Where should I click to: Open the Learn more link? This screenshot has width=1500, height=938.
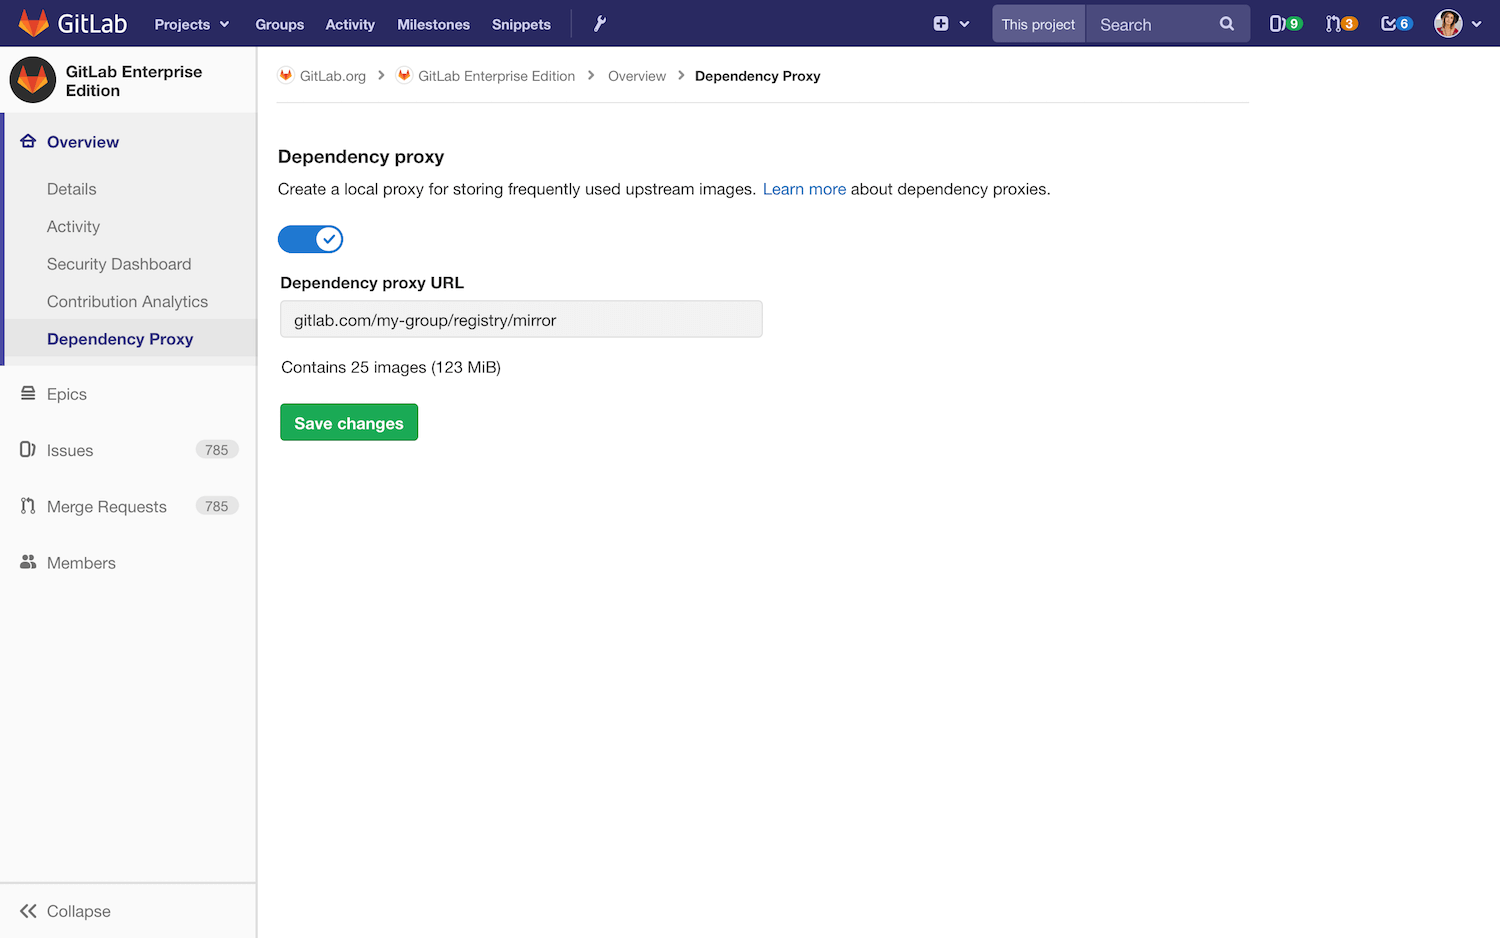click(x=804, y=188)
